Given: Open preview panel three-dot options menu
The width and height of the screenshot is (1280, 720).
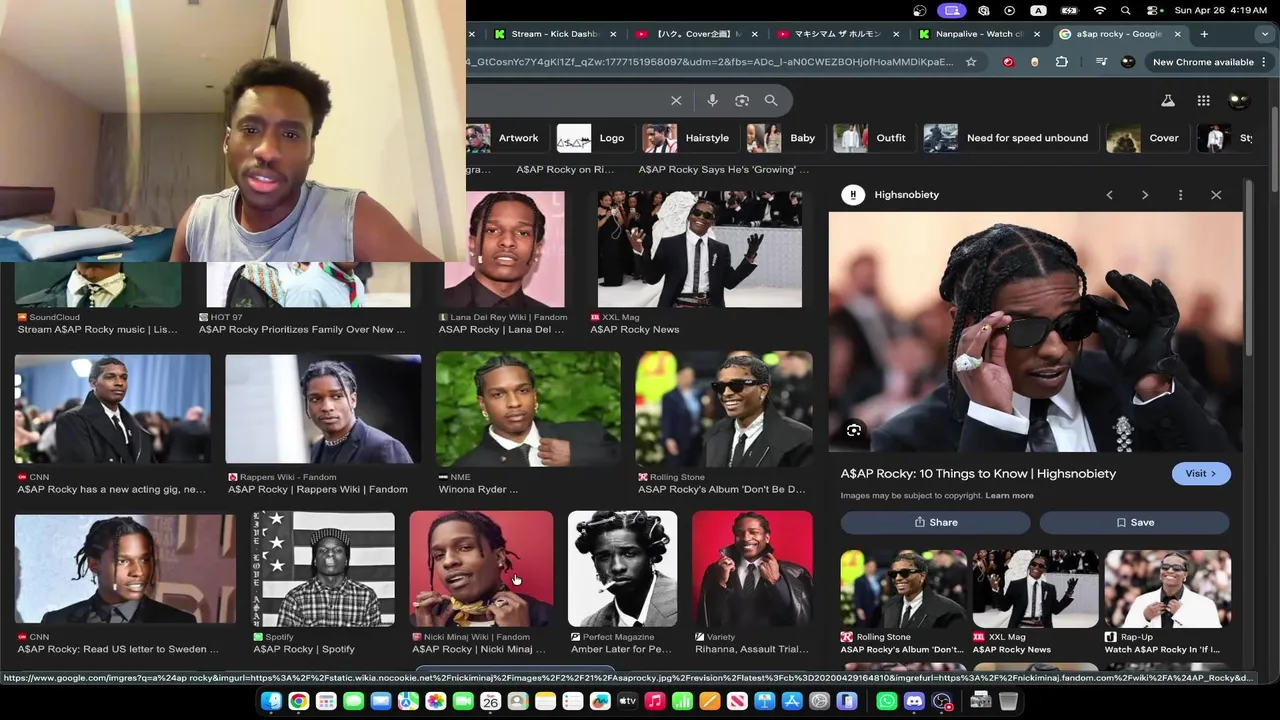Looking at the screenshot, I should click(x=1180, y=195).
